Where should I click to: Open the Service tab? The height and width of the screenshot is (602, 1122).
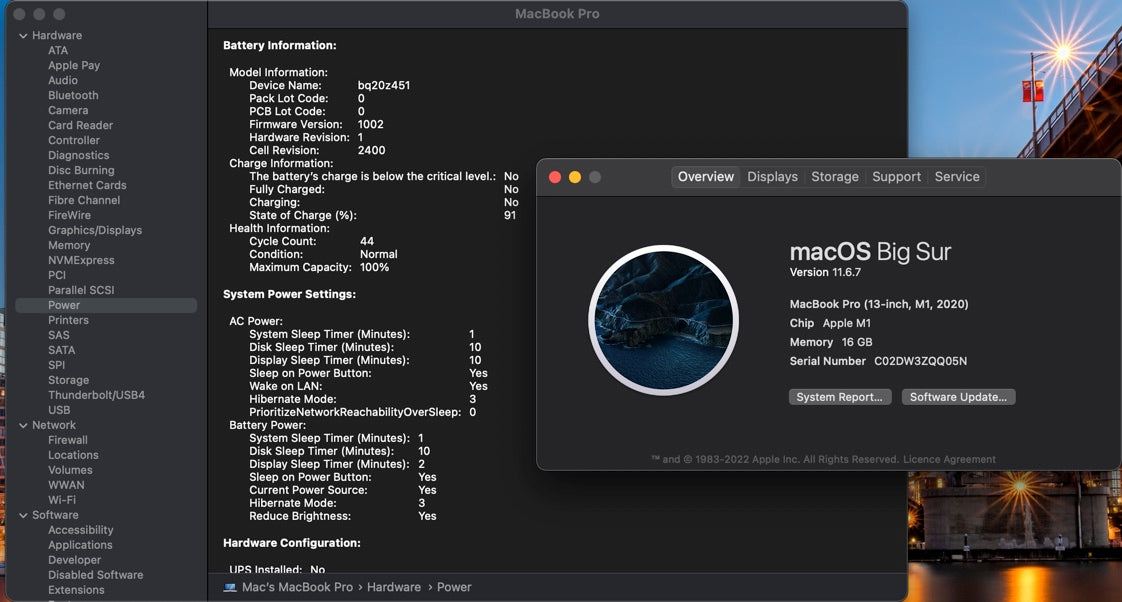tap(957, 176)
